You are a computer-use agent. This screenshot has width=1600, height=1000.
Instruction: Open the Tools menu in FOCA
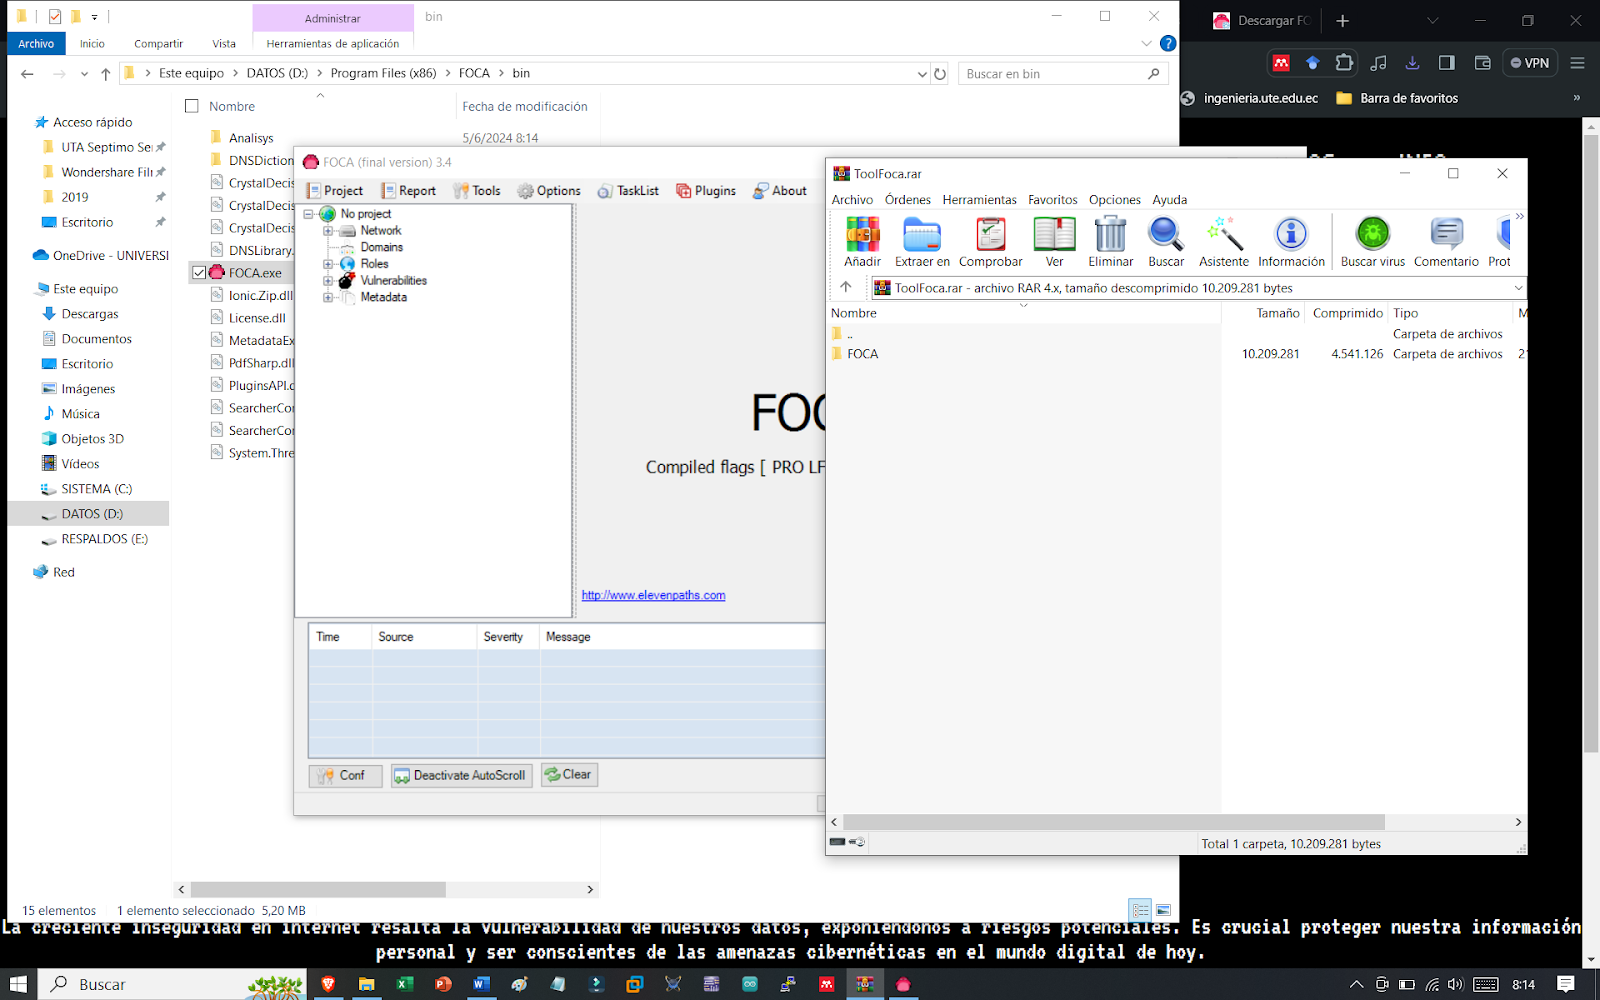(477, 190)
